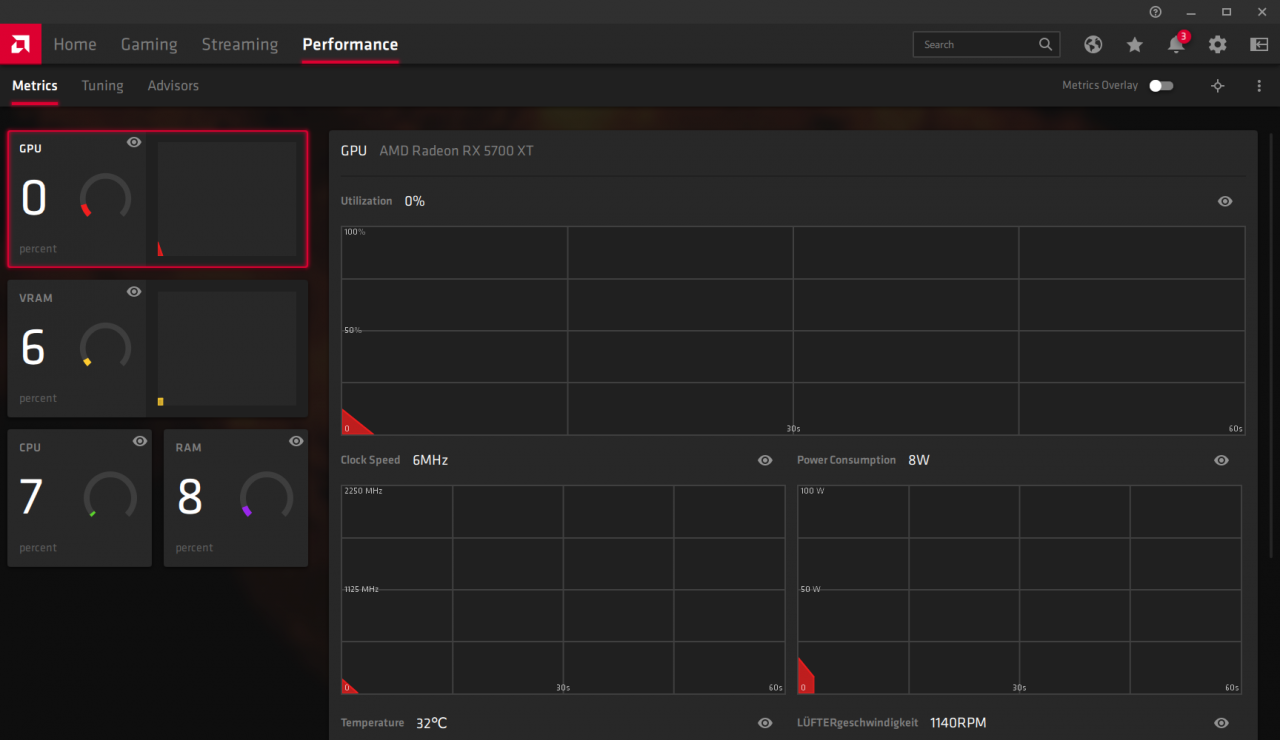
Task: Click the GPU tile gauge dial
Action: coord(105,197)
